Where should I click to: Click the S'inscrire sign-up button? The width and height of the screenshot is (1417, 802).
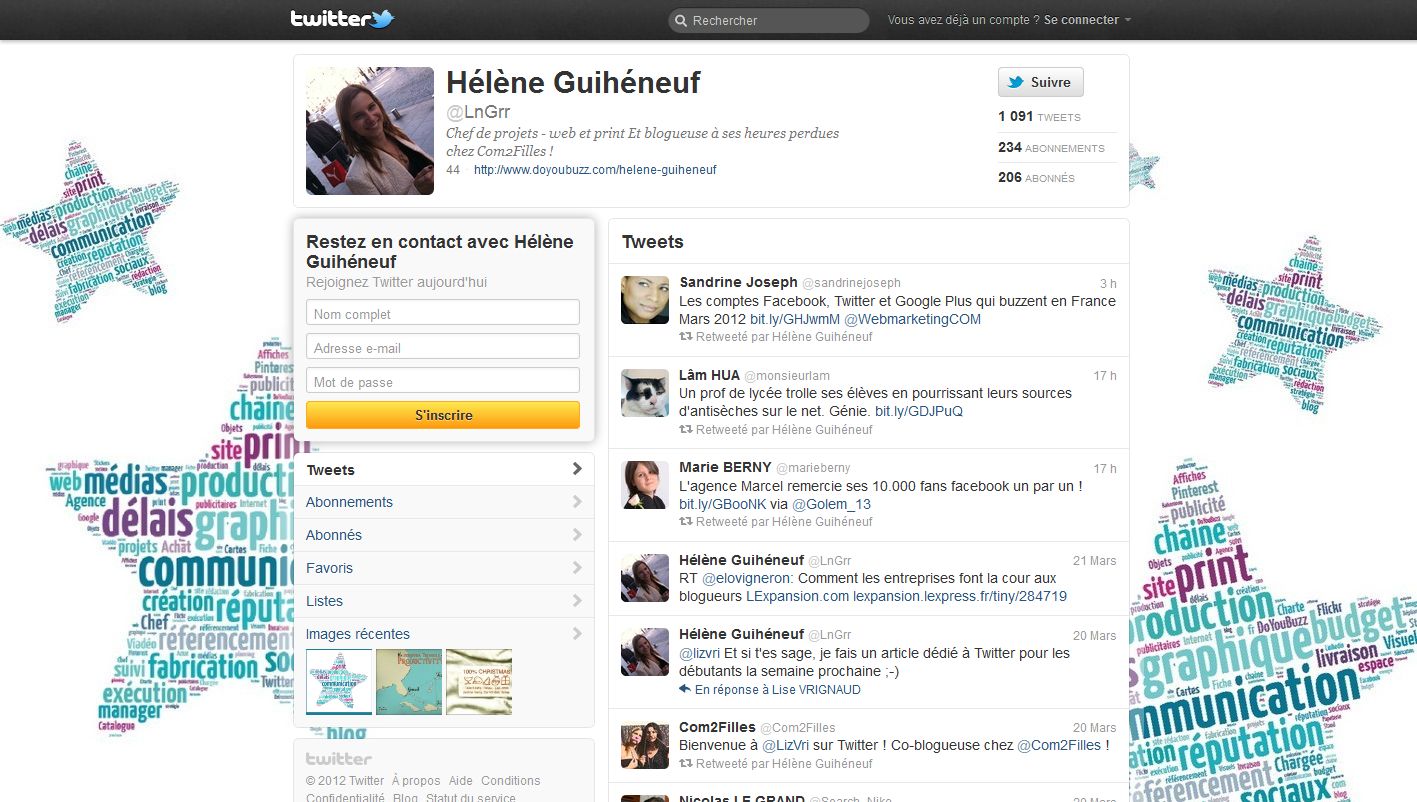click(x=443, y=415)
